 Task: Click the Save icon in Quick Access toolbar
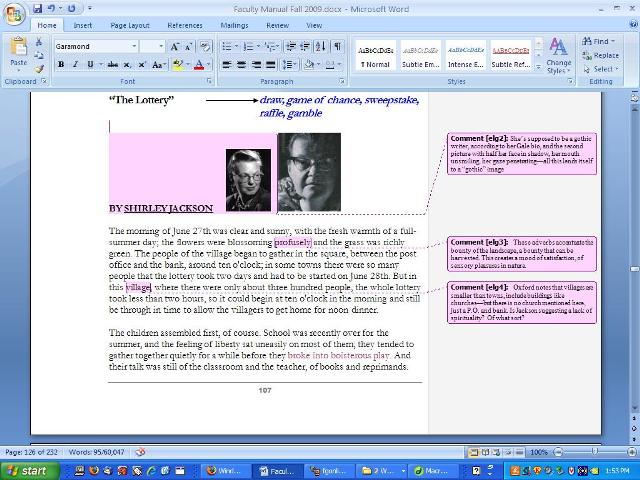tap(36, 8)
